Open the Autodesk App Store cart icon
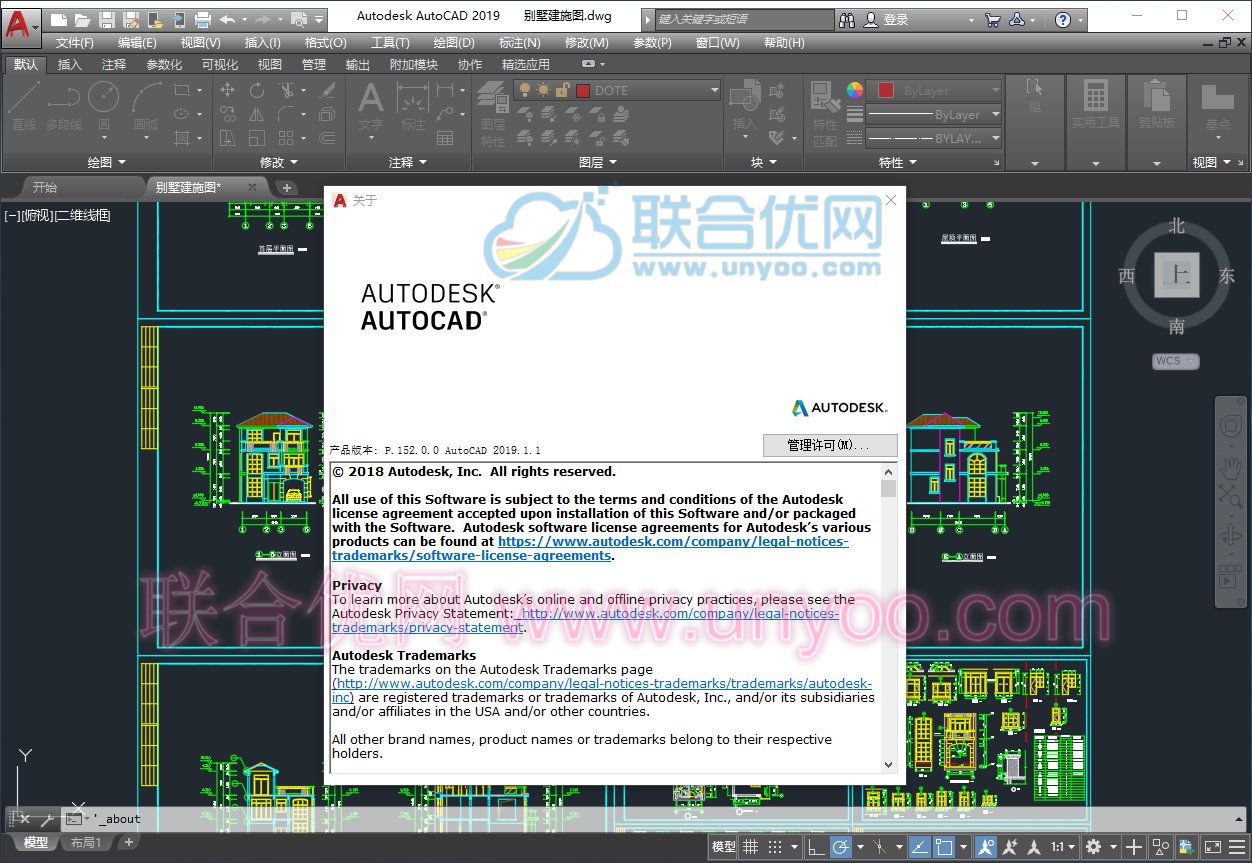This screenshot has width=1252, height=863. coord(992,19)
